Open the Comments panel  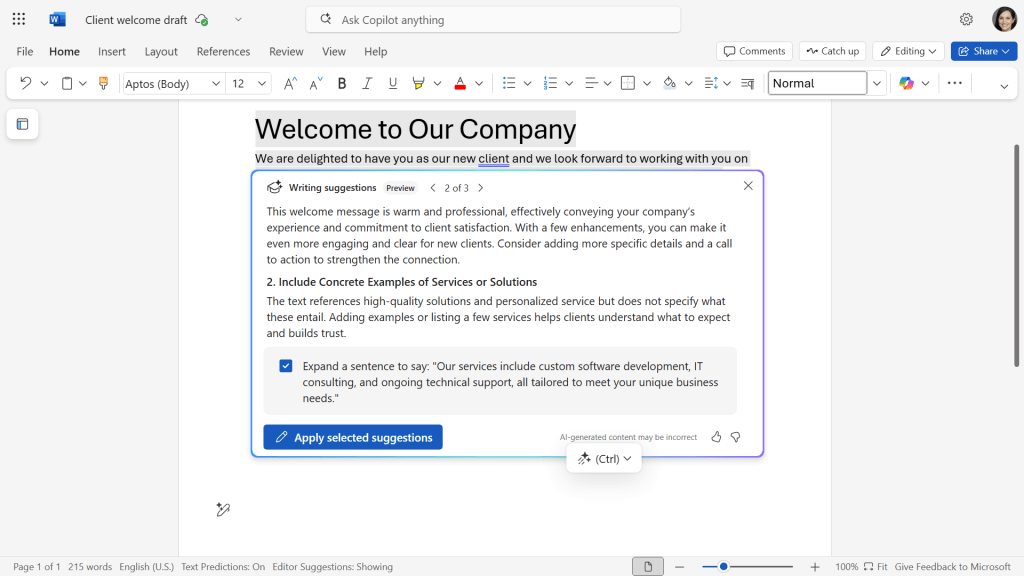click(x=754, y=51)
